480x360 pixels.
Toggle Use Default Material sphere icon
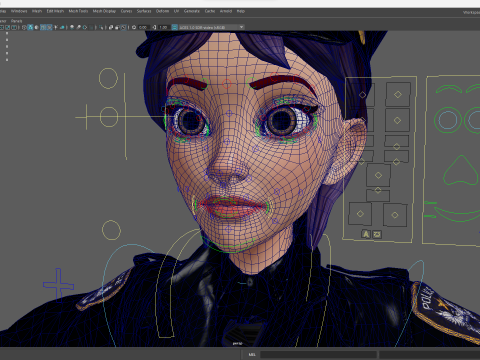click(36, 27)
